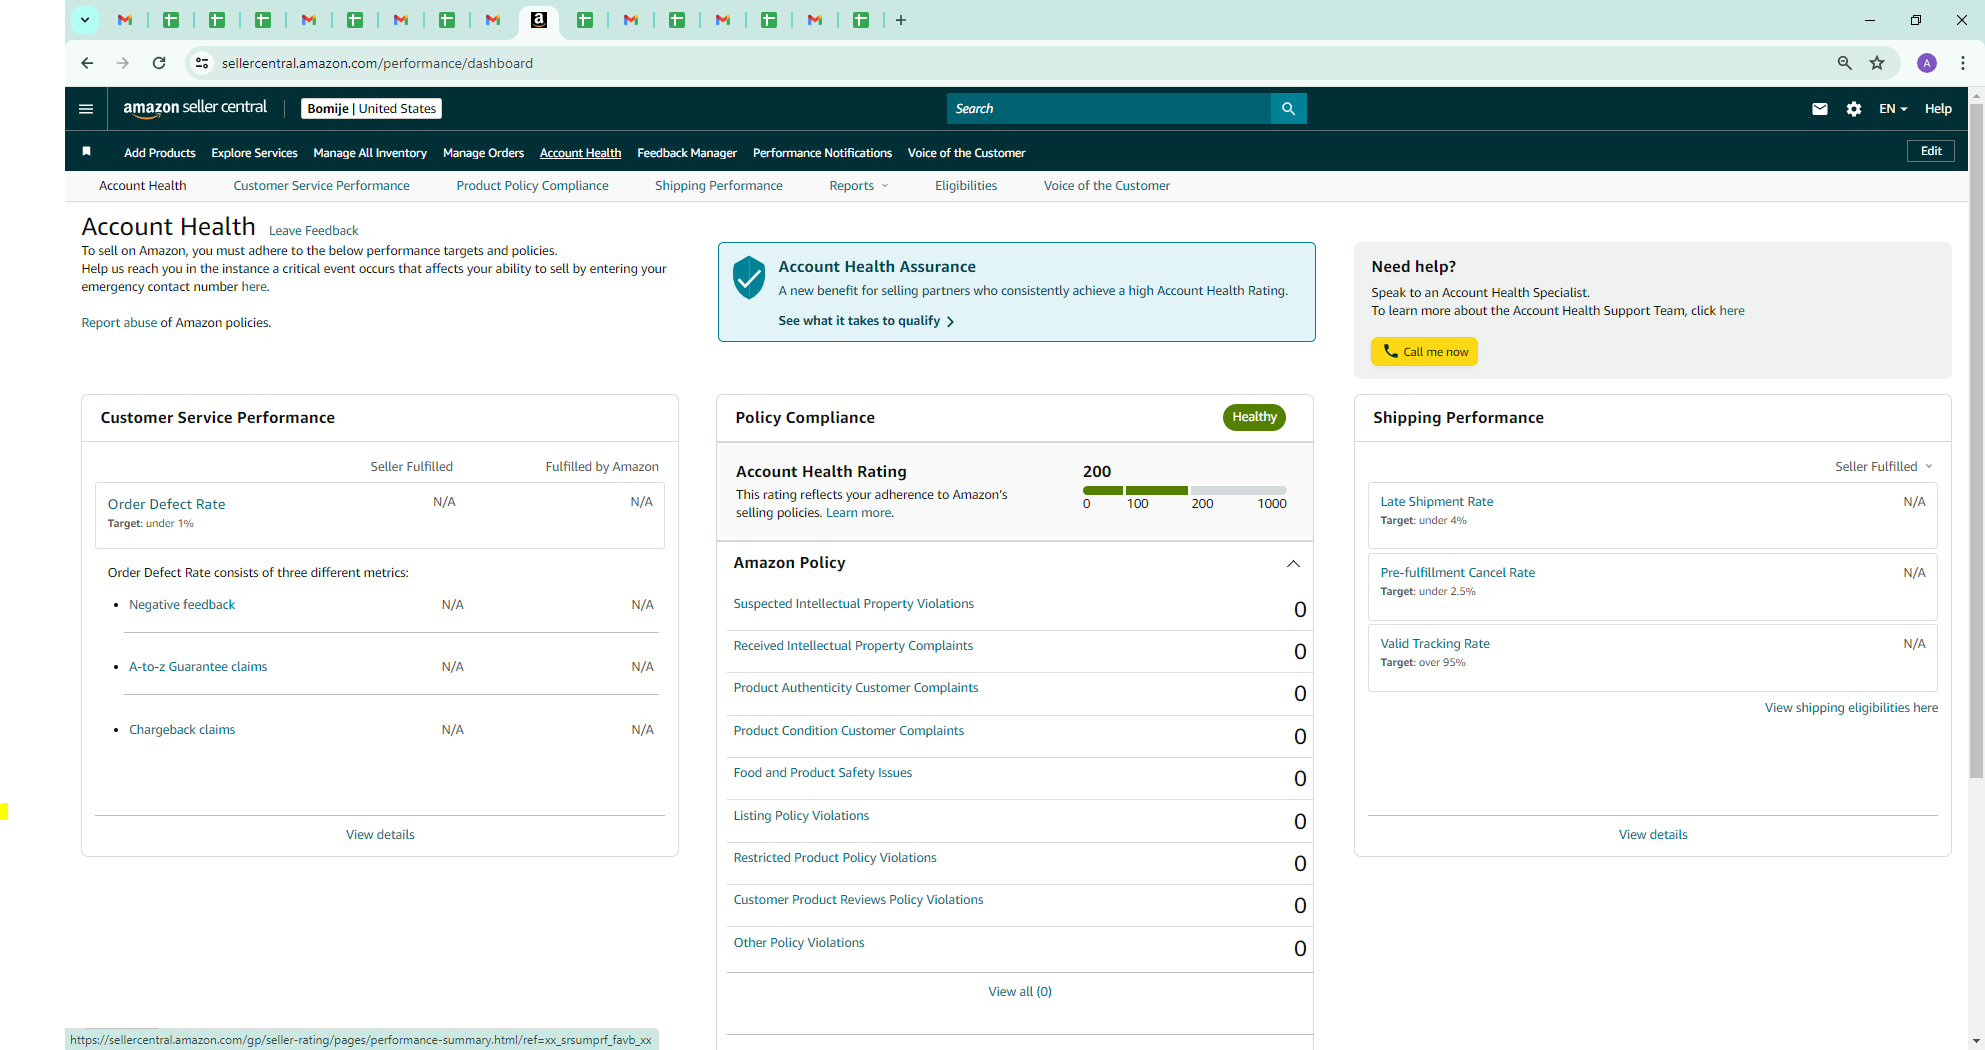Screen dimensions: 1985x1050
Task: Click the Edit favorites button
Action: coord(1931,151)
